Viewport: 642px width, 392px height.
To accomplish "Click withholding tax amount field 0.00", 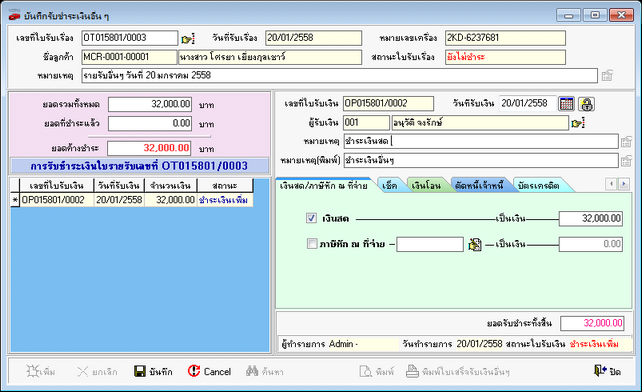I will click(x=591, y=245).
